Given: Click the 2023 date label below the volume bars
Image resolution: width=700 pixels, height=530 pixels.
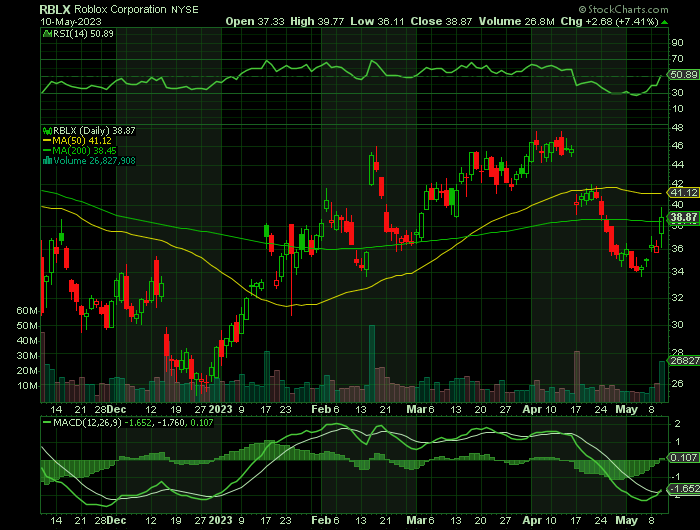Looking at the screenshot, I should 221,409.
